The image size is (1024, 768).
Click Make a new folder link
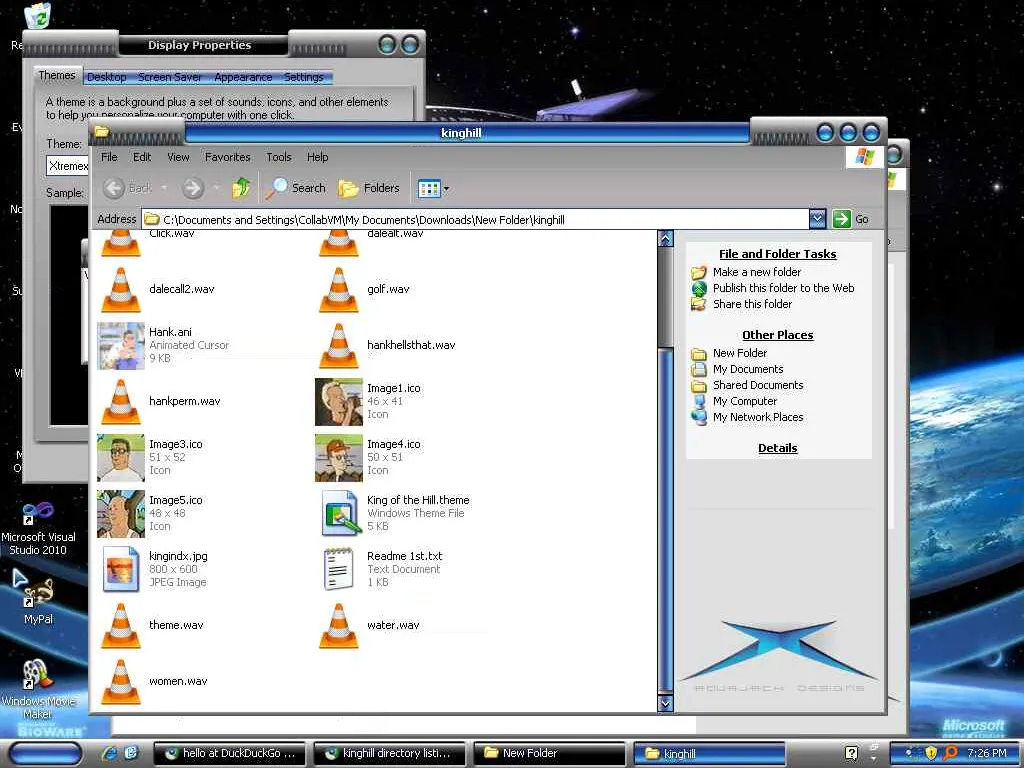(x=756, y=272)
